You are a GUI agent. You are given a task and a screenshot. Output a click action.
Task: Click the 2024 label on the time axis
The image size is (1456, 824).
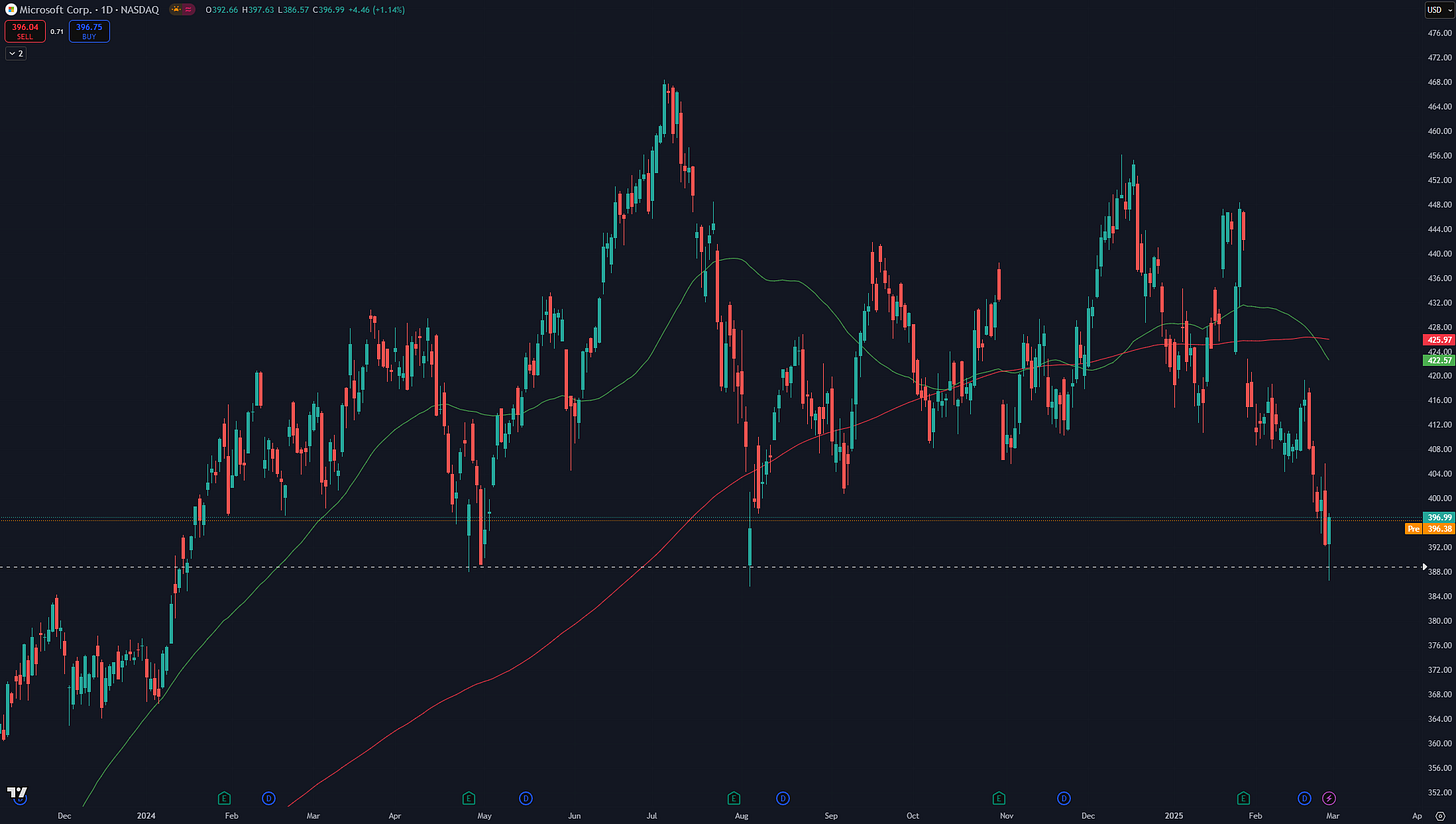pos(147,816)
